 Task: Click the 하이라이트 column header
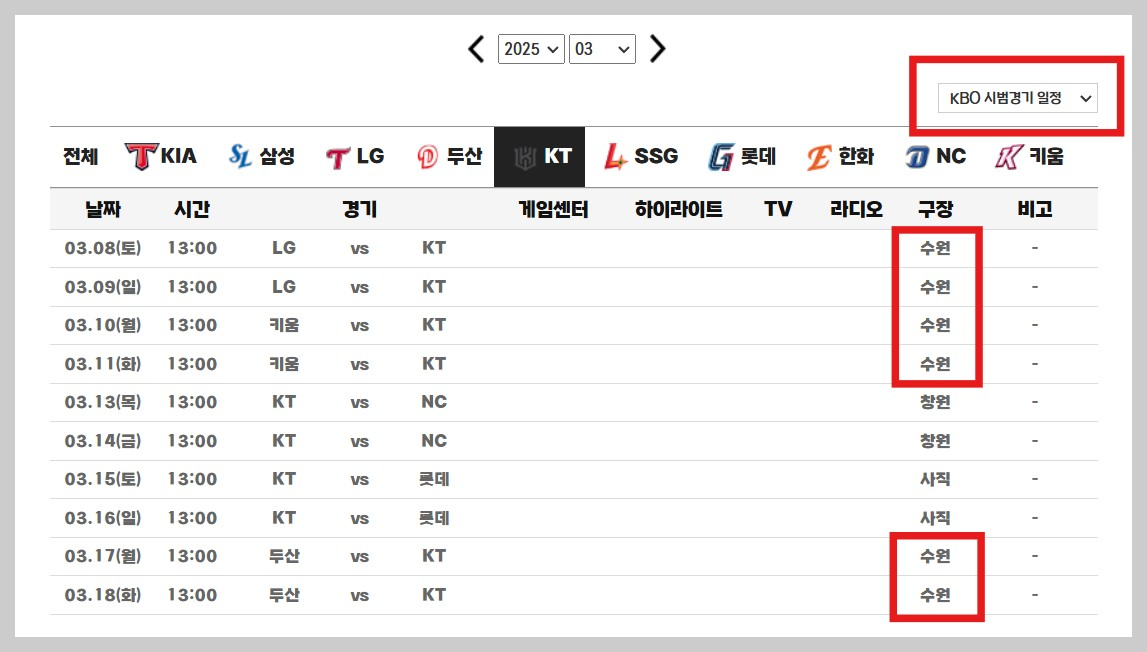pyautogui.click(x=675, y=208)
